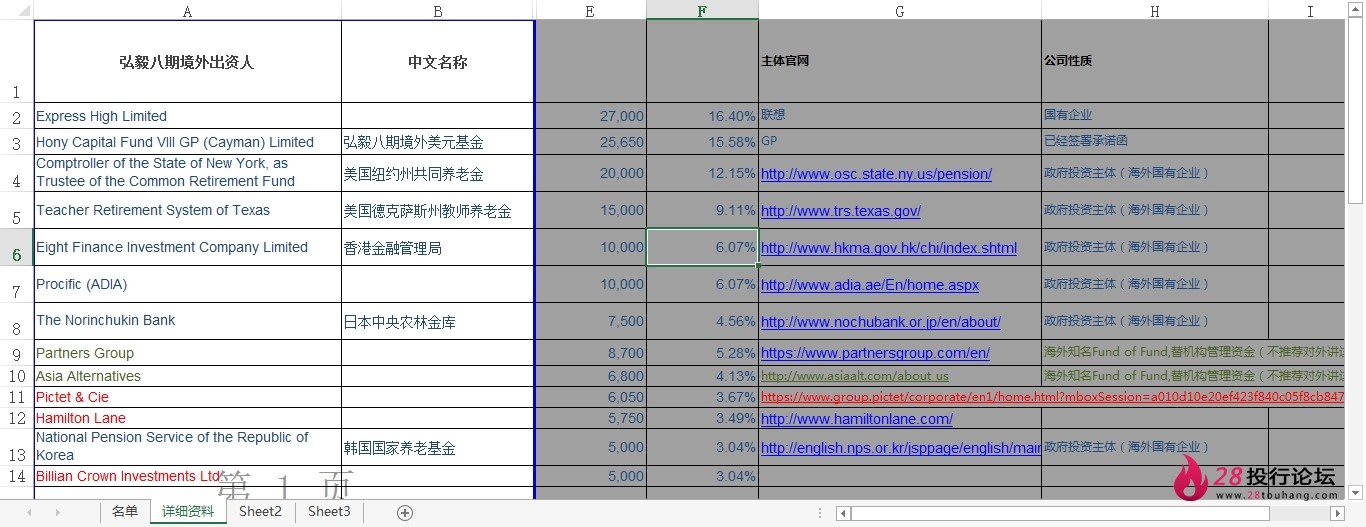Select column G header
This screenshot has width=1366, height=527.
coord(900,10)
